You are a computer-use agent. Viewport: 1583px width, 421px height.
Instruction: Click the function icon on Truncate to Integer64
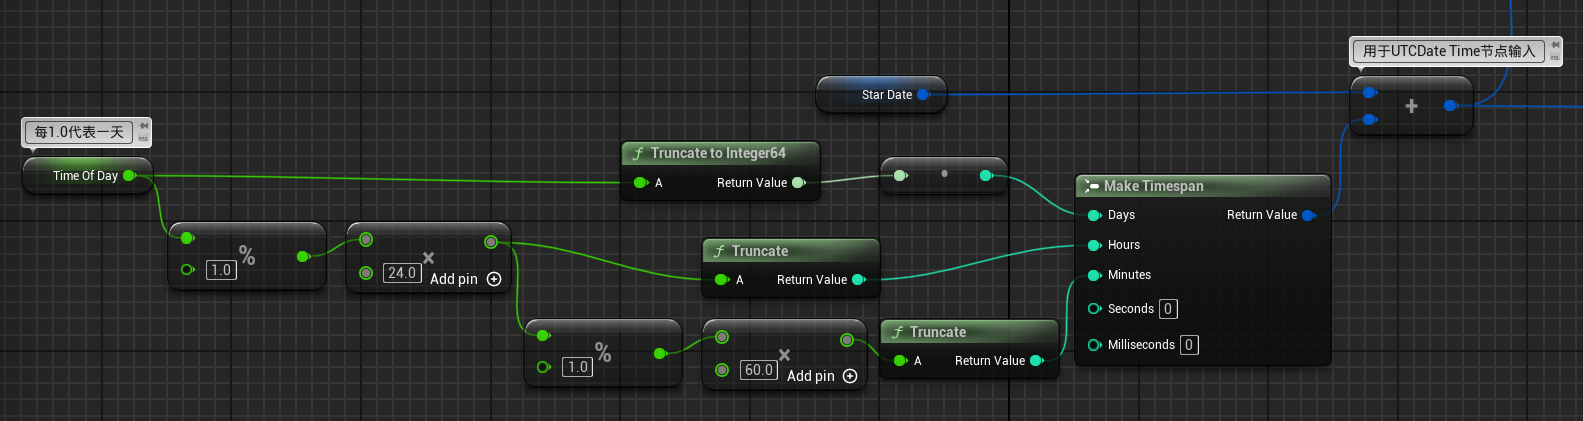[x=638, y=154]
